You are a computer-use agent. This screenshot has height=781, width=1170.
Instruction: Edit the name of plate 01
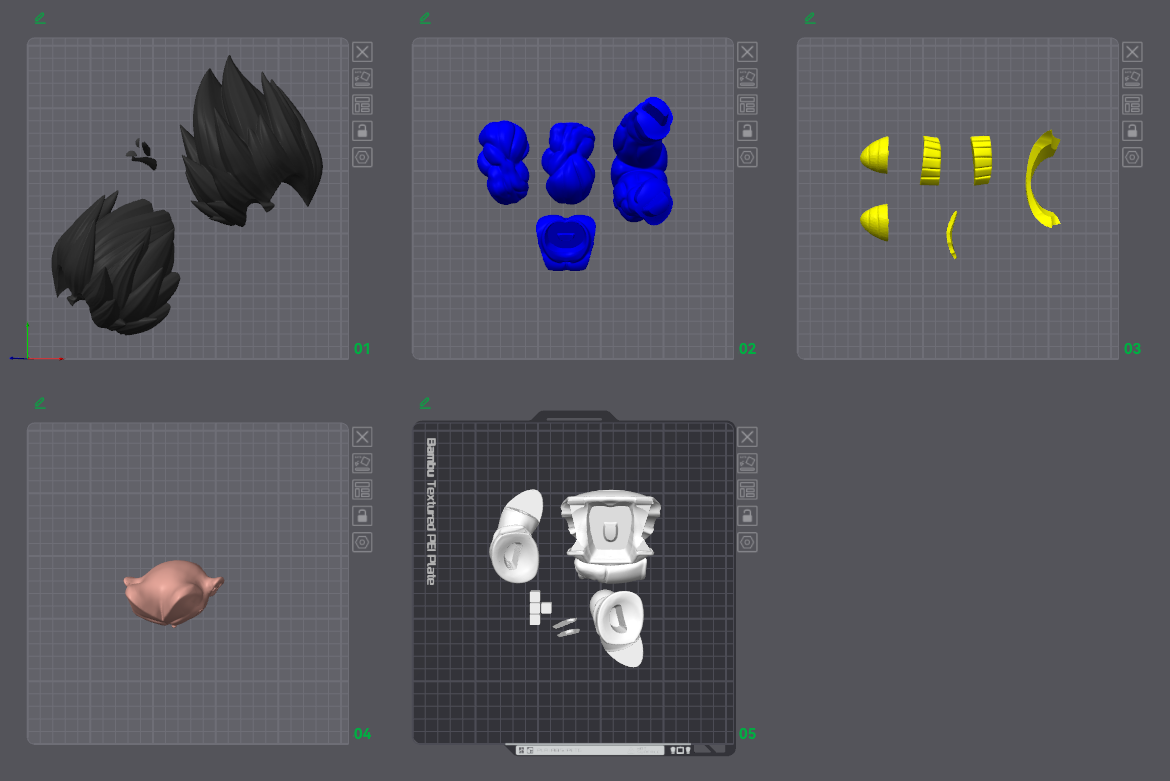(x=40, y=18)
